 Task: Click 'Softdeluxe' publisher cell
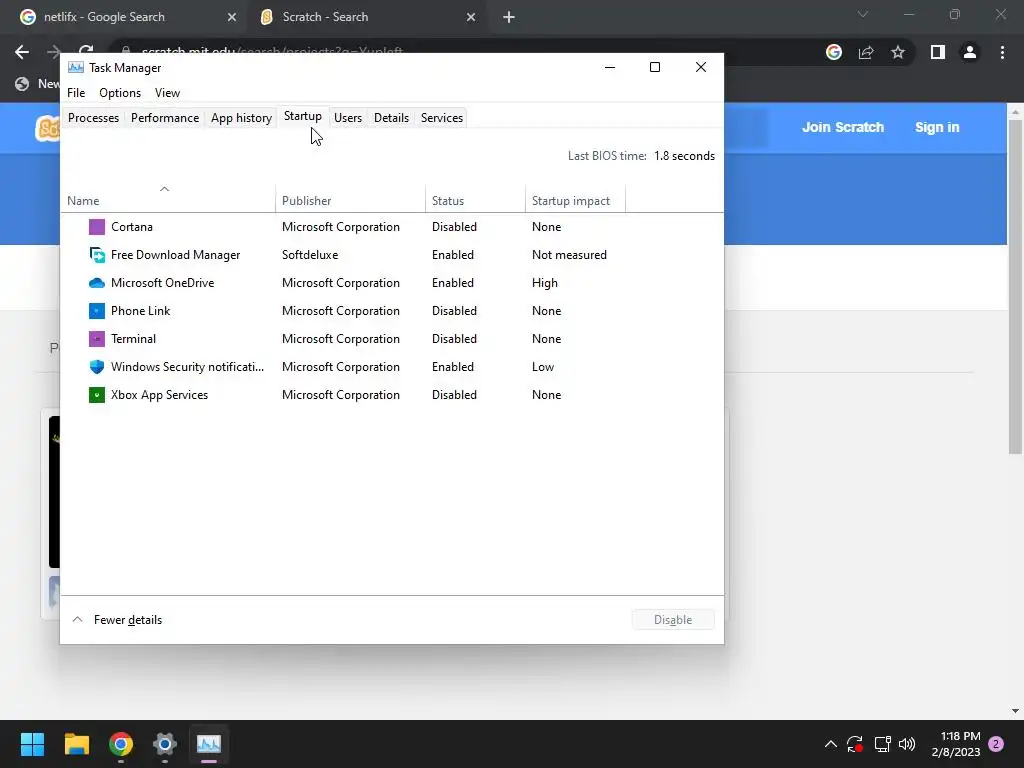[x=310, y=255]
